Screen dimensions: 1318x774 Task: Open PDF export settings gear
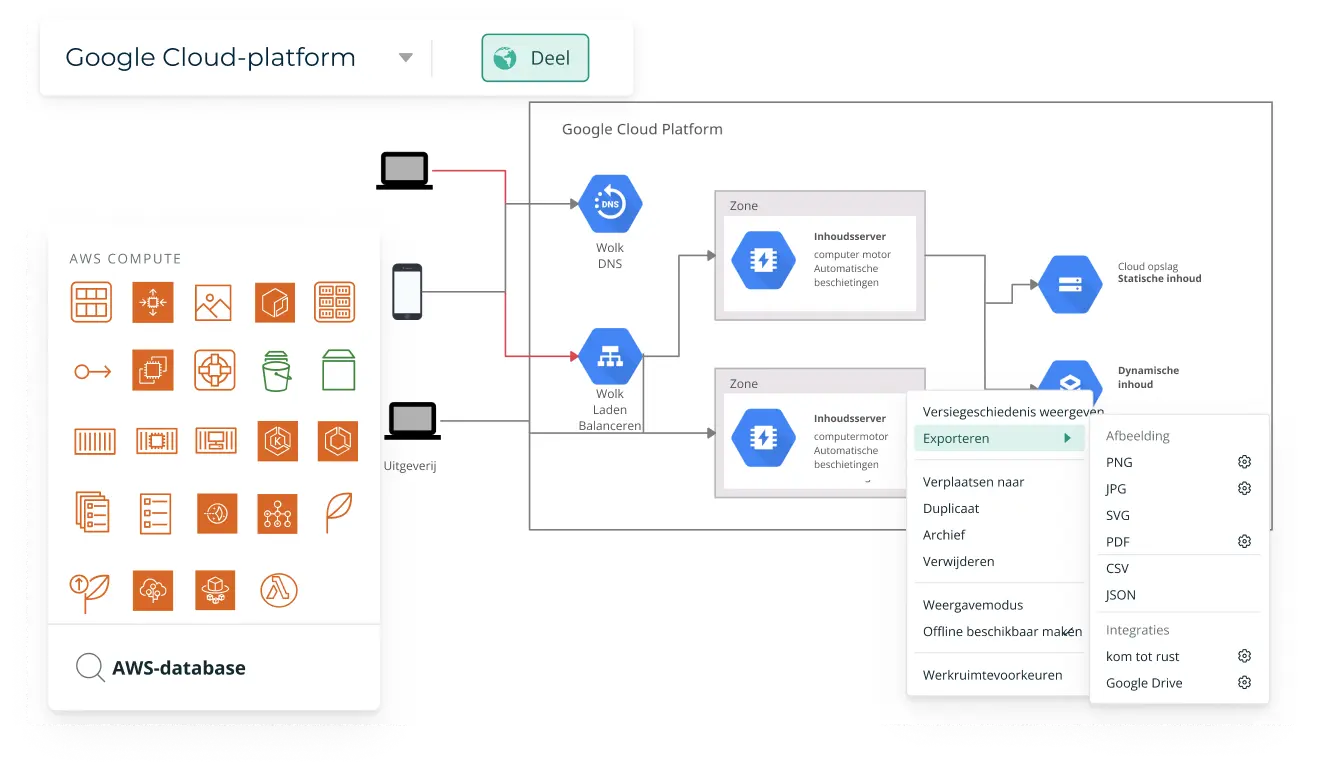point(1245,541)
